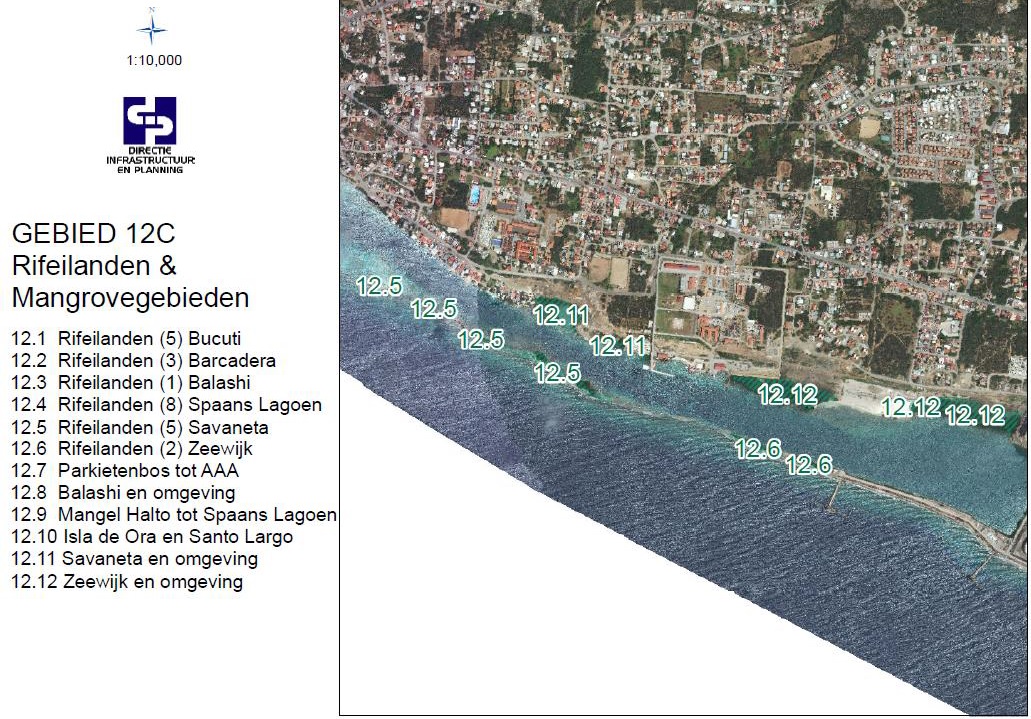This screenshot has width=1031, height=719.
Task: Click the westernmost 12.5 map label
Action: (379, 287)
